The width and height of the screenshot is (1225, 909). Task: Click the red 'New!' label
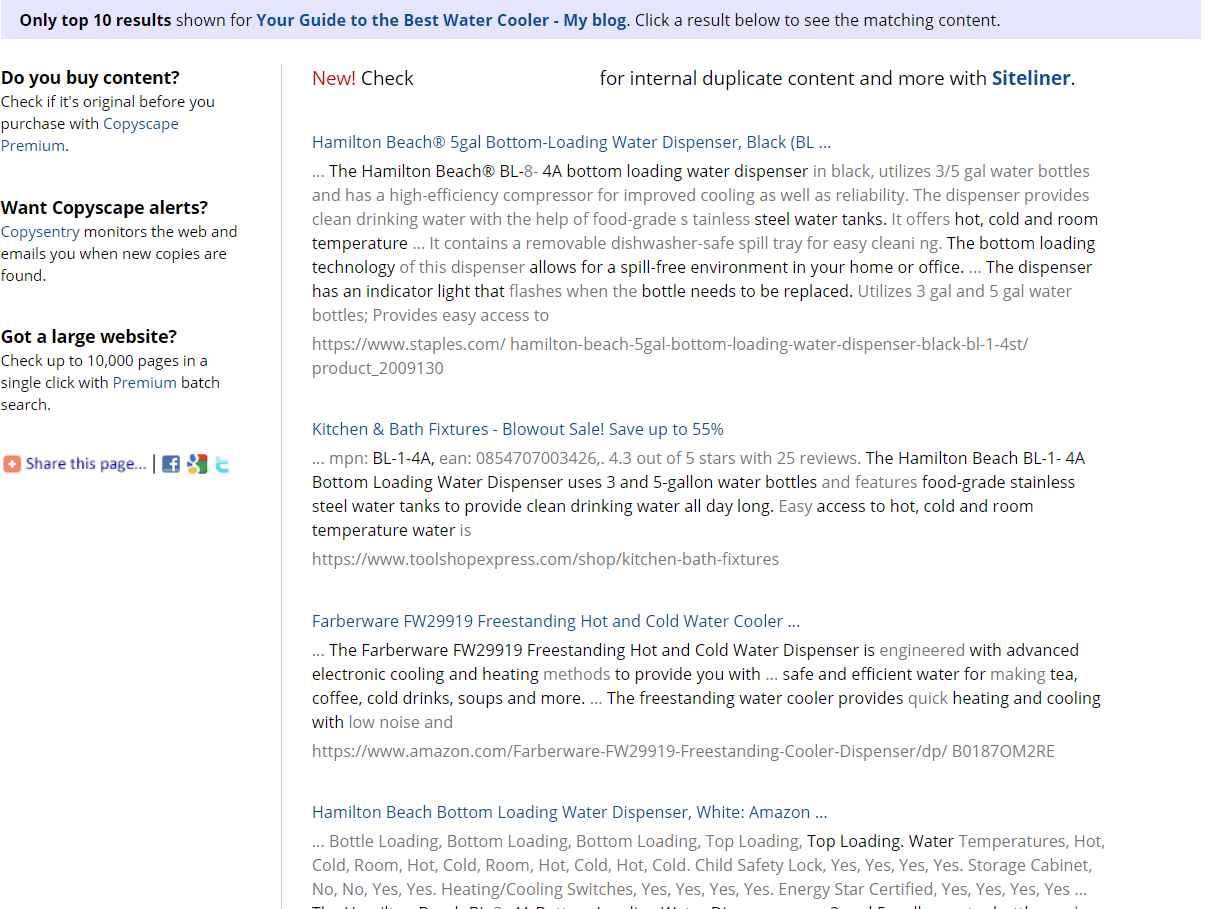pyautogui.click(x=334, y=78)
